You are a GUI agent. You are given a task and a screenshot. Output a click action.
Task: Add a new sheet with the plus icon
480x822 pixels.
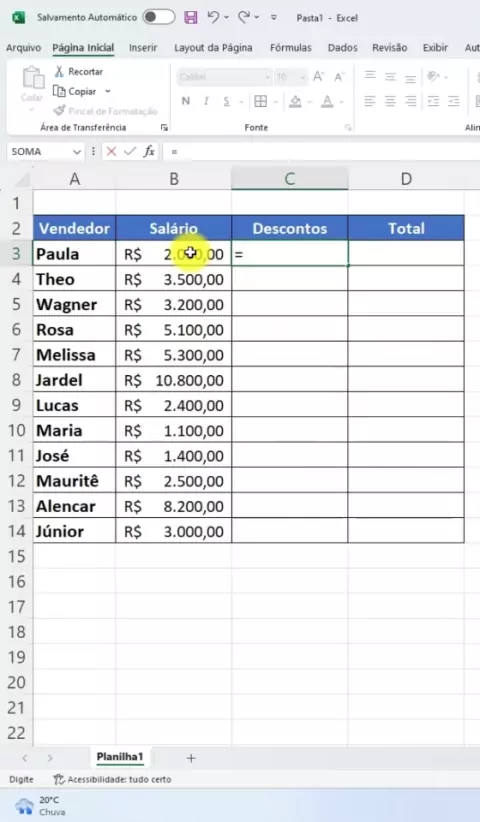click(x=191, y=758)
